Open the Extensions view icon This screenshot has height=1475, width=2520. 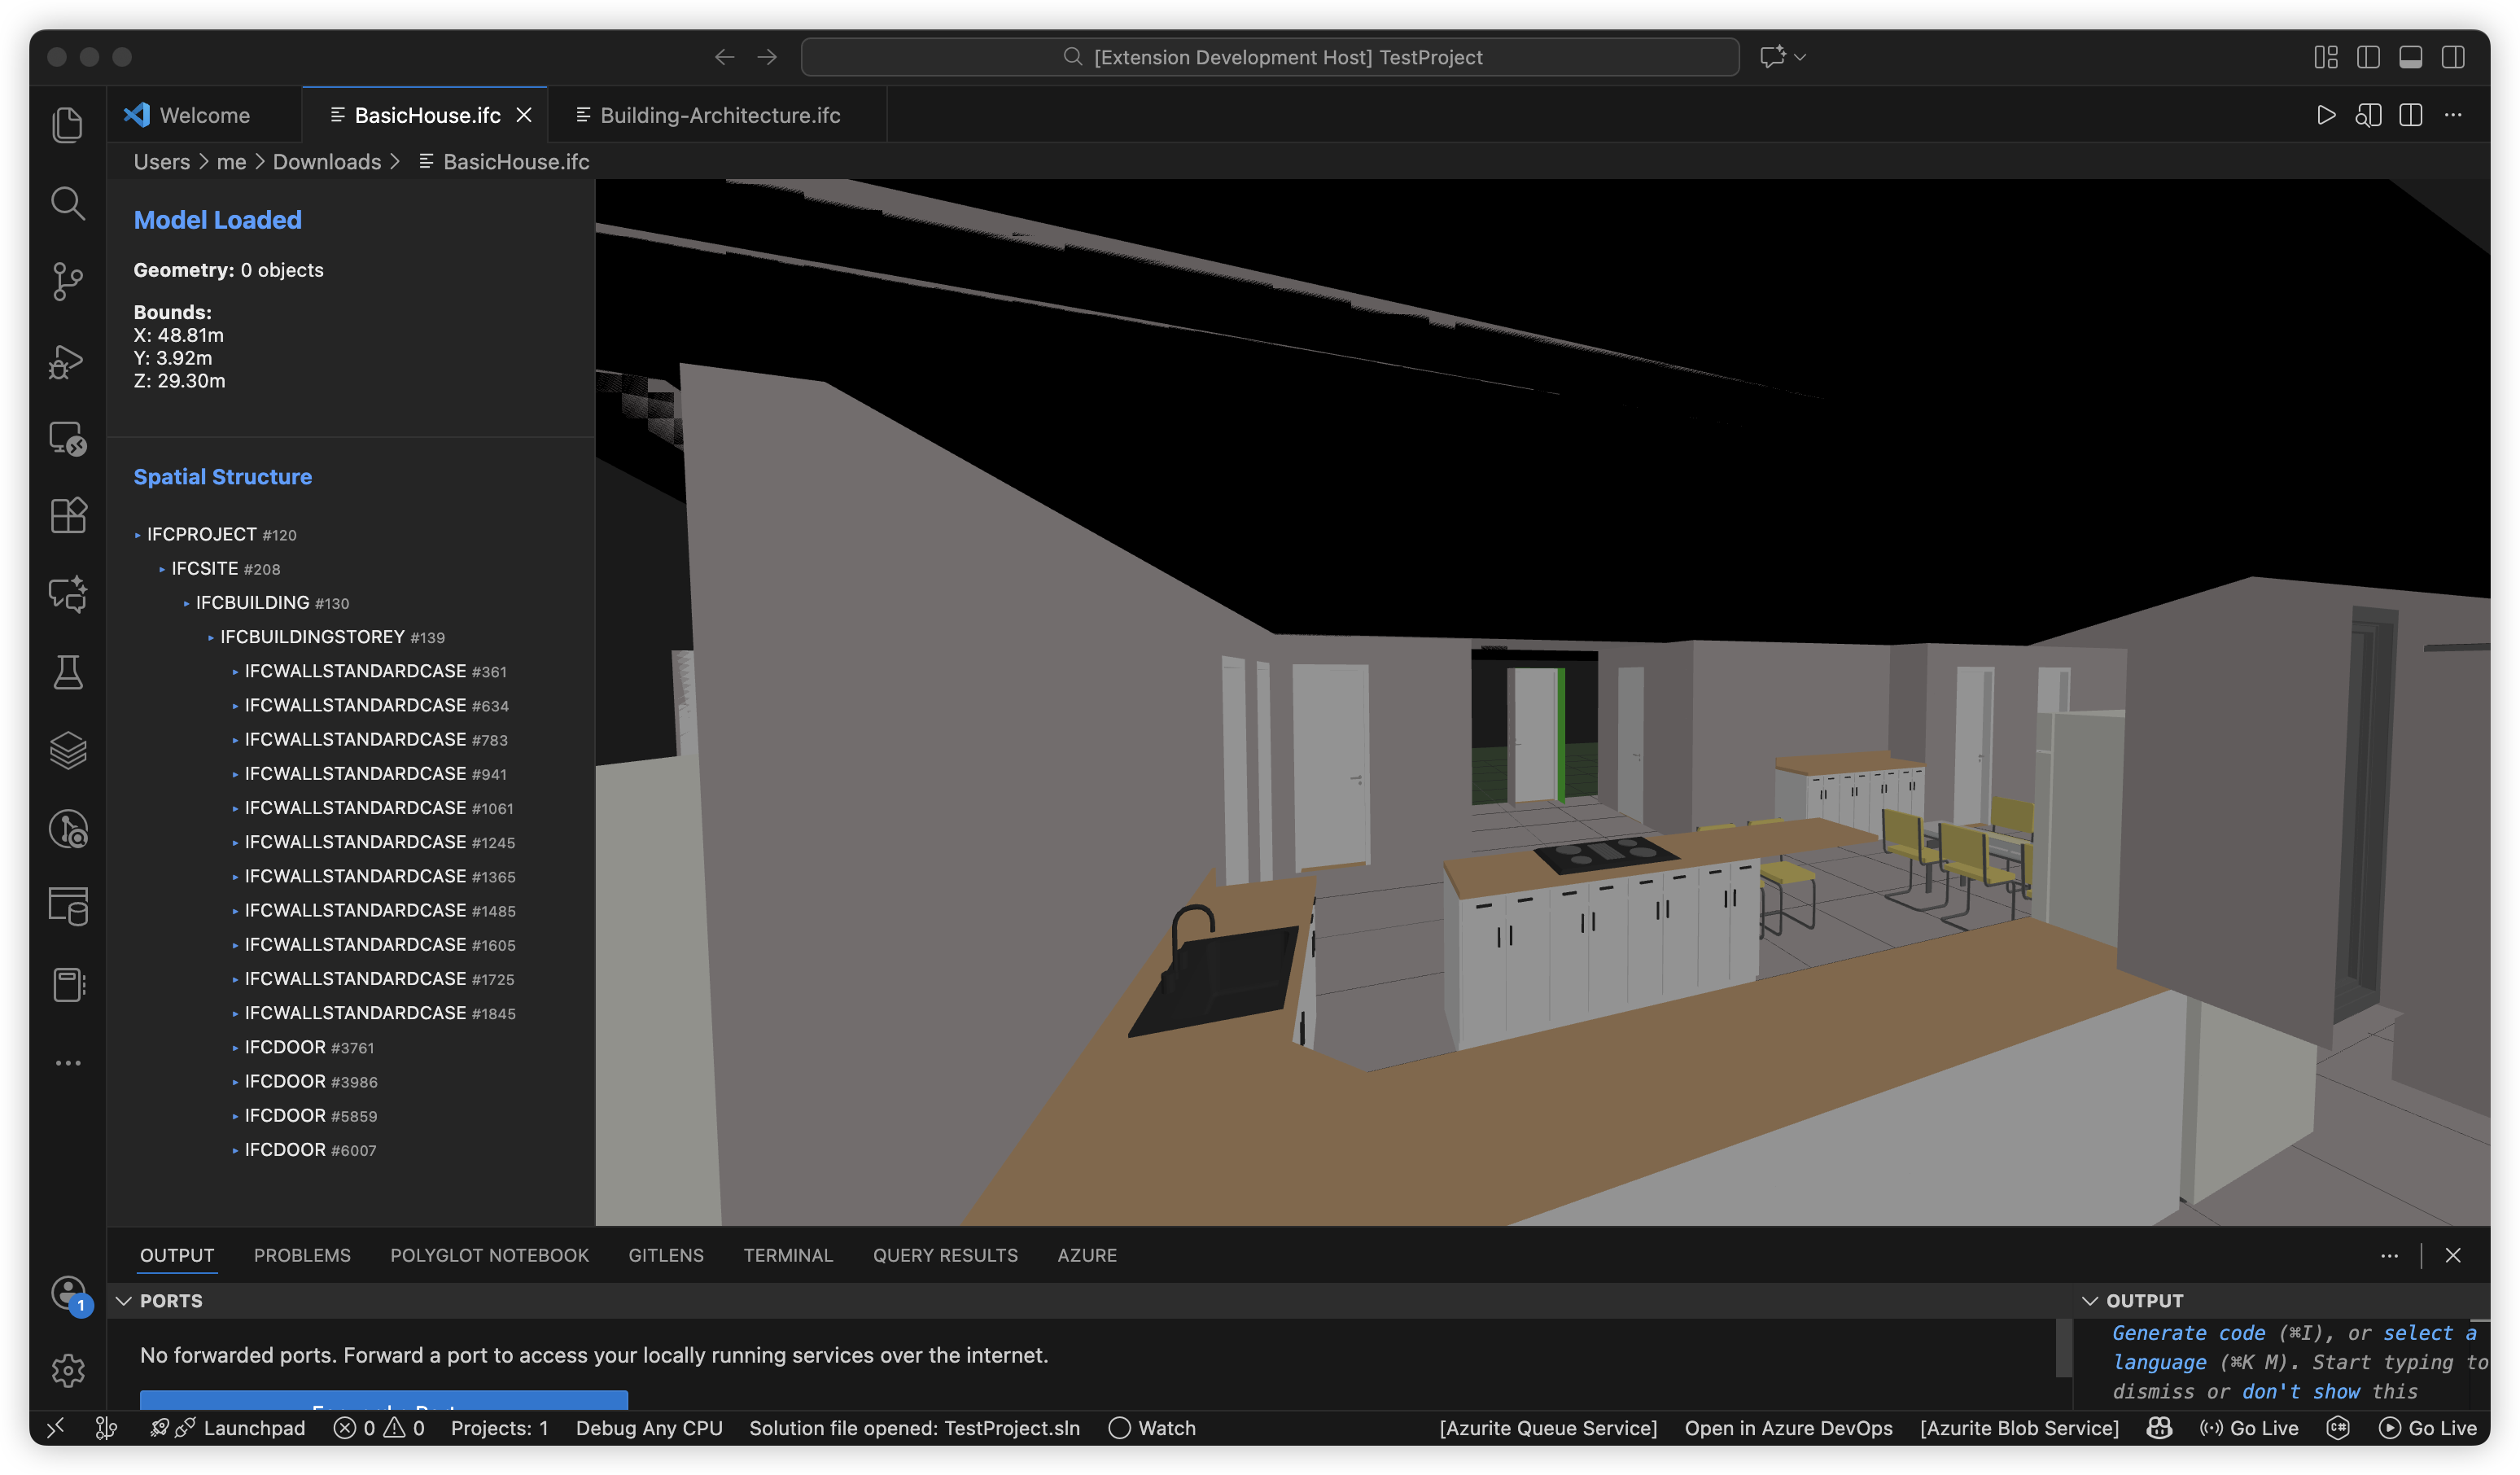(67, 516)
